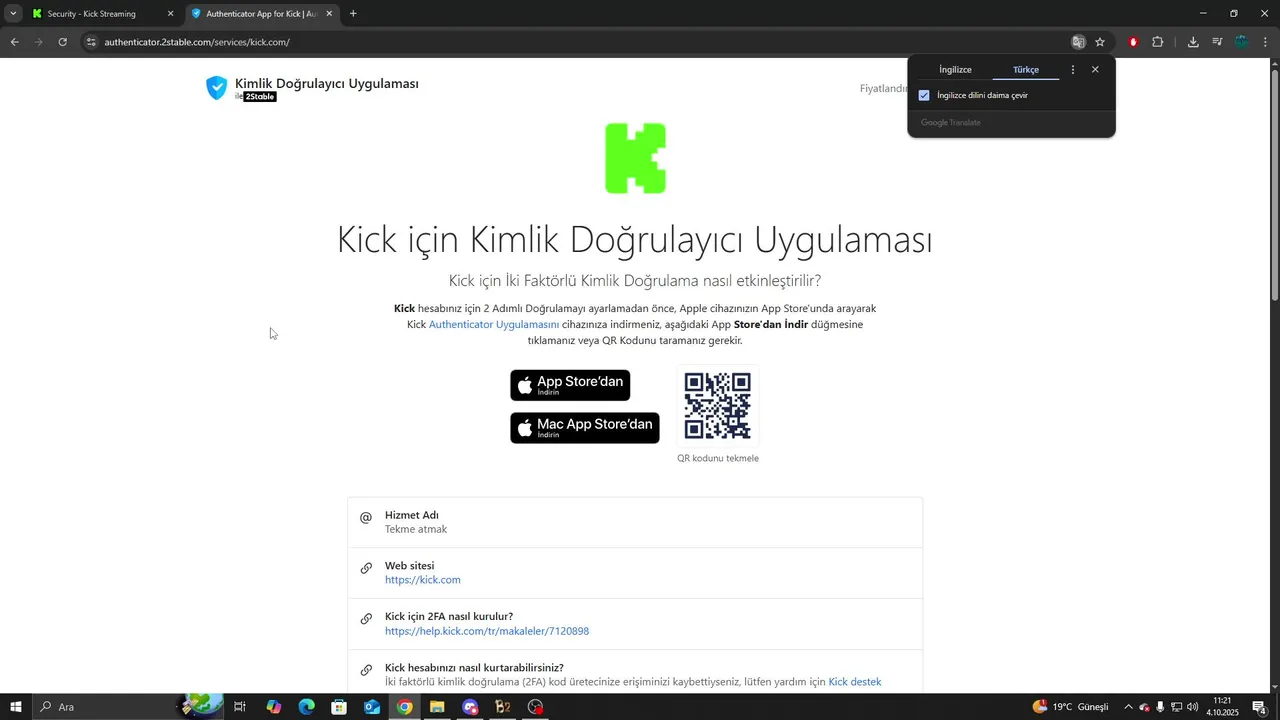Screen dimensions: 1280x720
Task: Open the weather widget 19°C Güneşli
Action: point(1070,707)
